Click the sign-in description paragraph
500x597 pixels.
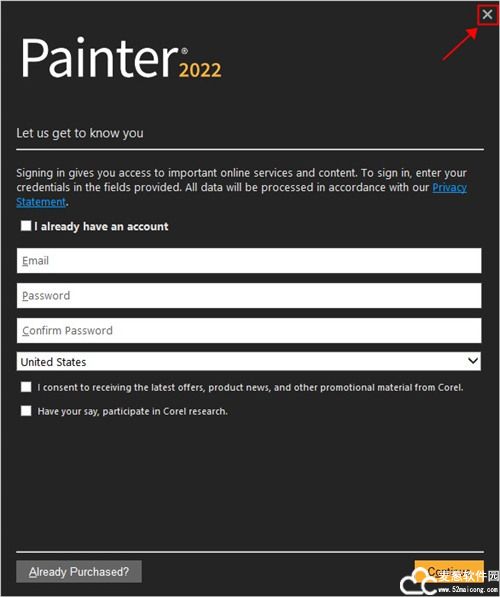tap(241, 187)
